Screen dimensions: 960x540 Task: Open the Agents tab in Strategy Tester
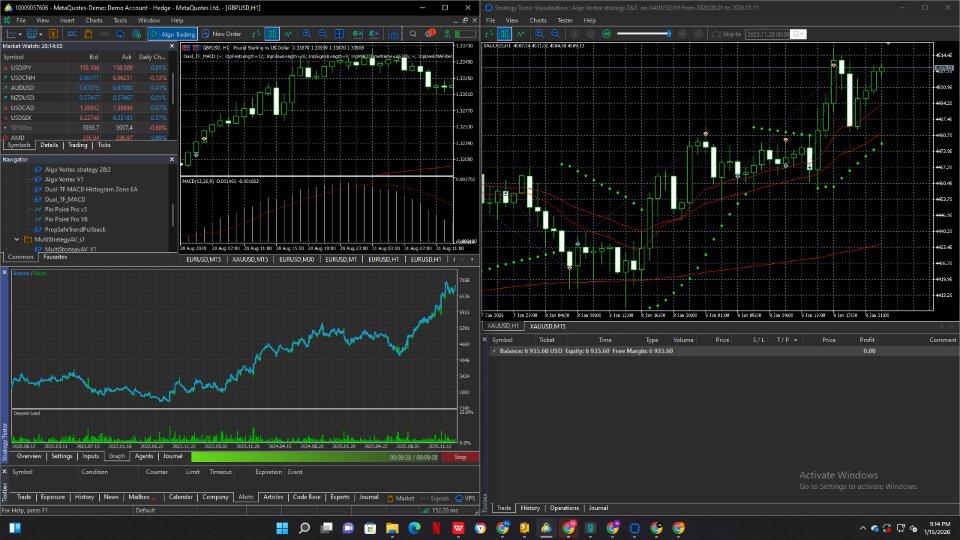click(x=144, y=456)
